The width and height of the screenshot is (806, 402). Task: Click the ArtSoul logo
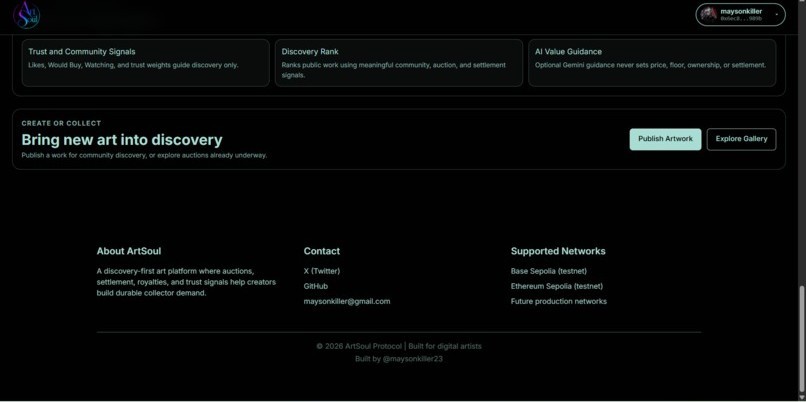[27, 14]
